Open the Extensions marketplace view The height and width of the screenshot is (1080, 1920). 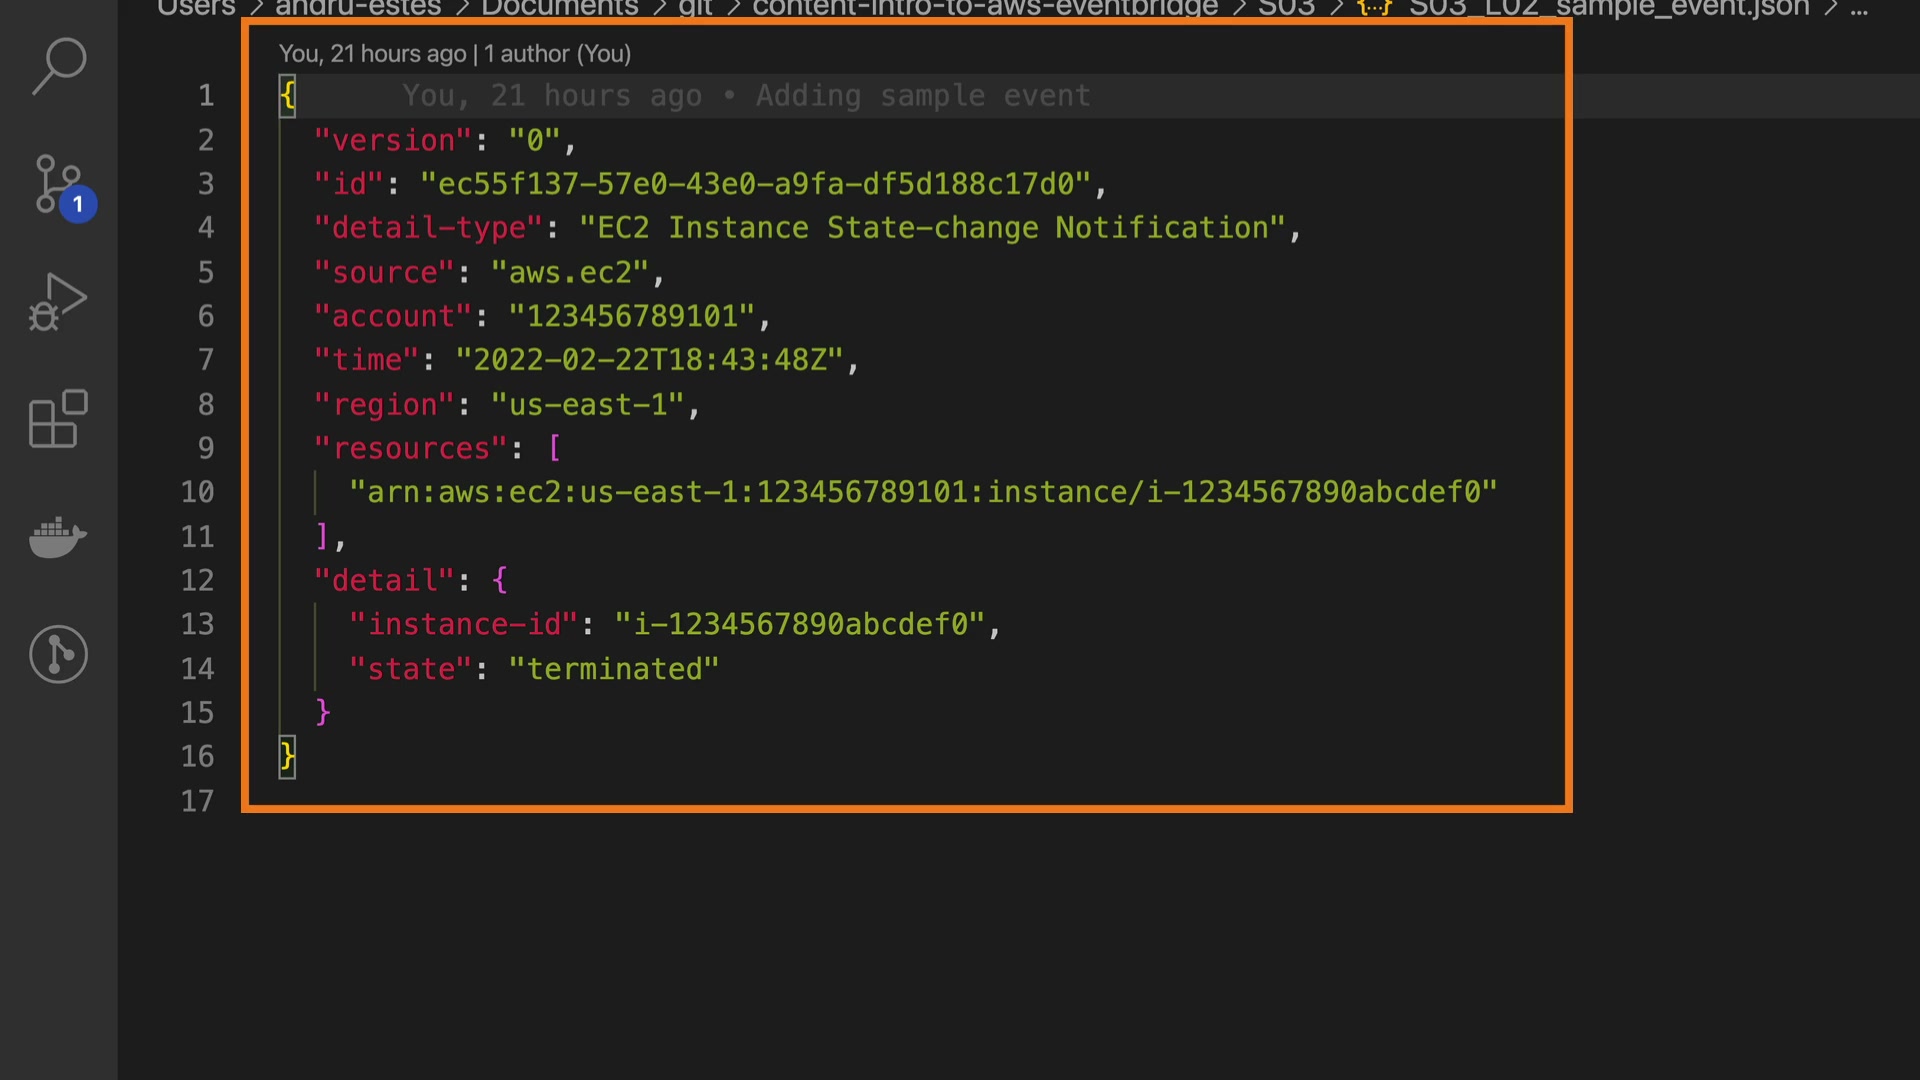coord(58,419)
